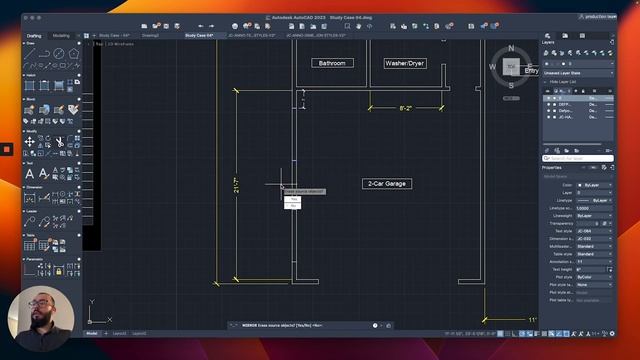Click the Text height value field
Screen dimensions: 640x360
coord(591,269)
